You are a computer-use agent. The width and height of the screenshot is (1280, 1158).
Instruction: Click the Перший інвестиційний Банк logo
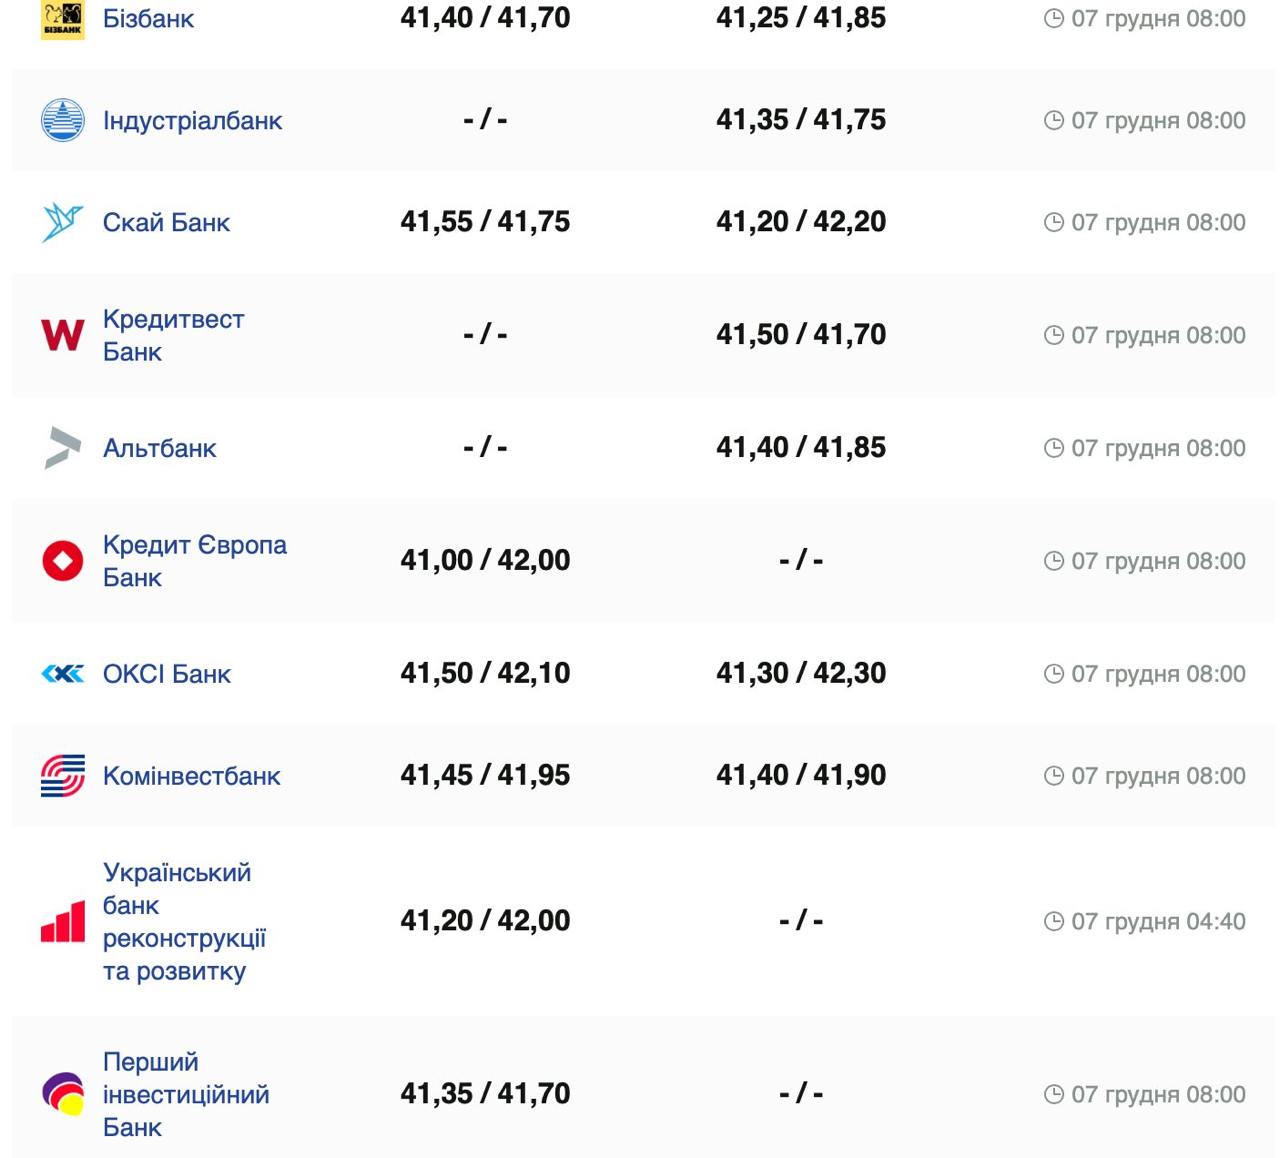[62, 1094]
